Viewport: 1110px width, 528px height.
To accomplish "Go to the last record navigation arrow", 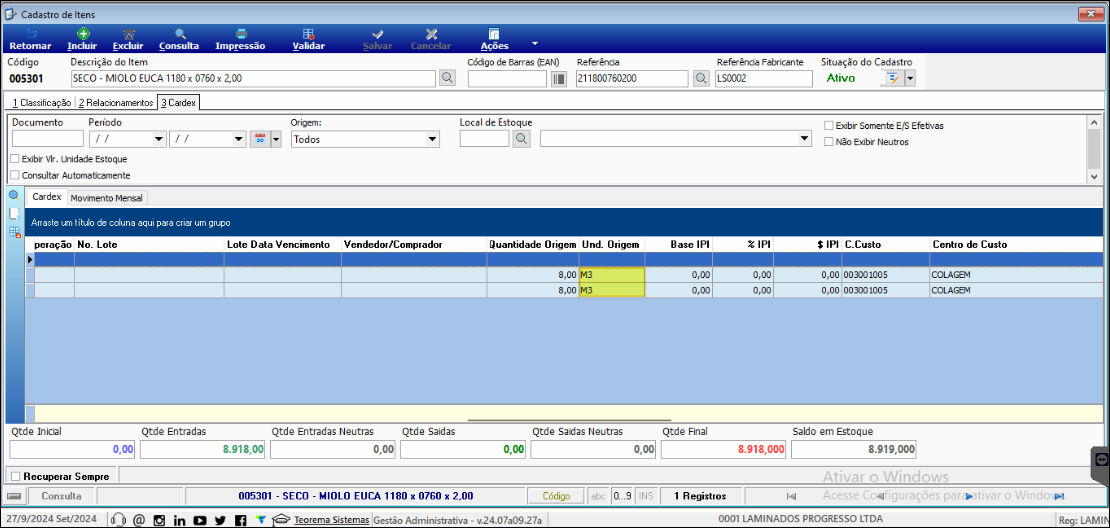I will [x=1060, y=496].
